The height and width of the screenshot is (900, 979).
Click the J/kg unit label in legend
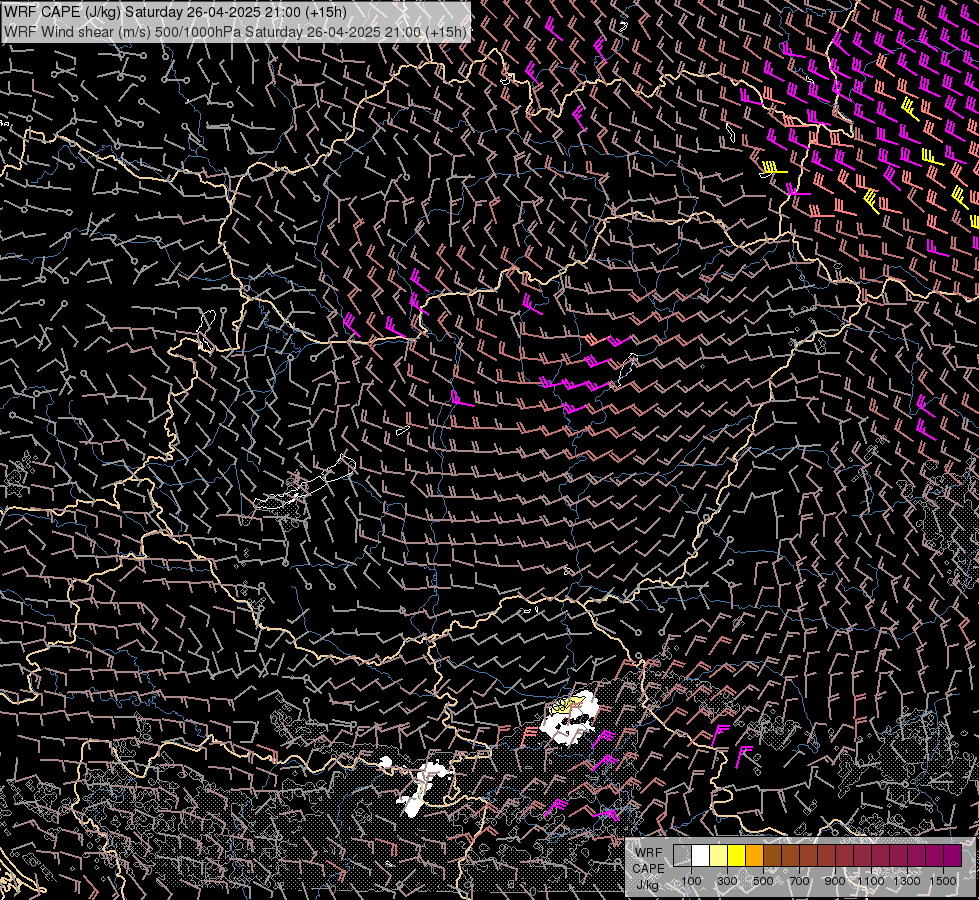coord(647,885)
